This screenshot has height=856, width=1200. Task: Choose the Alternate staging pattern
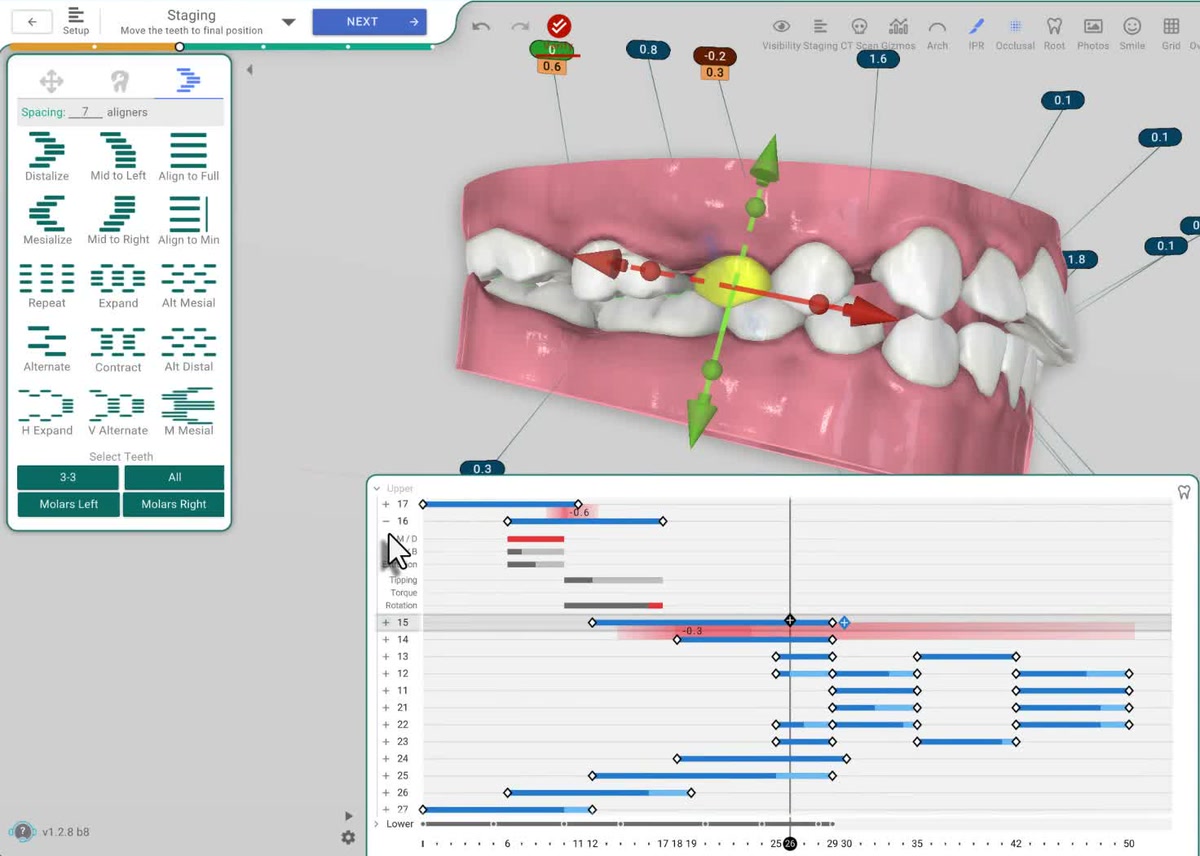[47, 350]
